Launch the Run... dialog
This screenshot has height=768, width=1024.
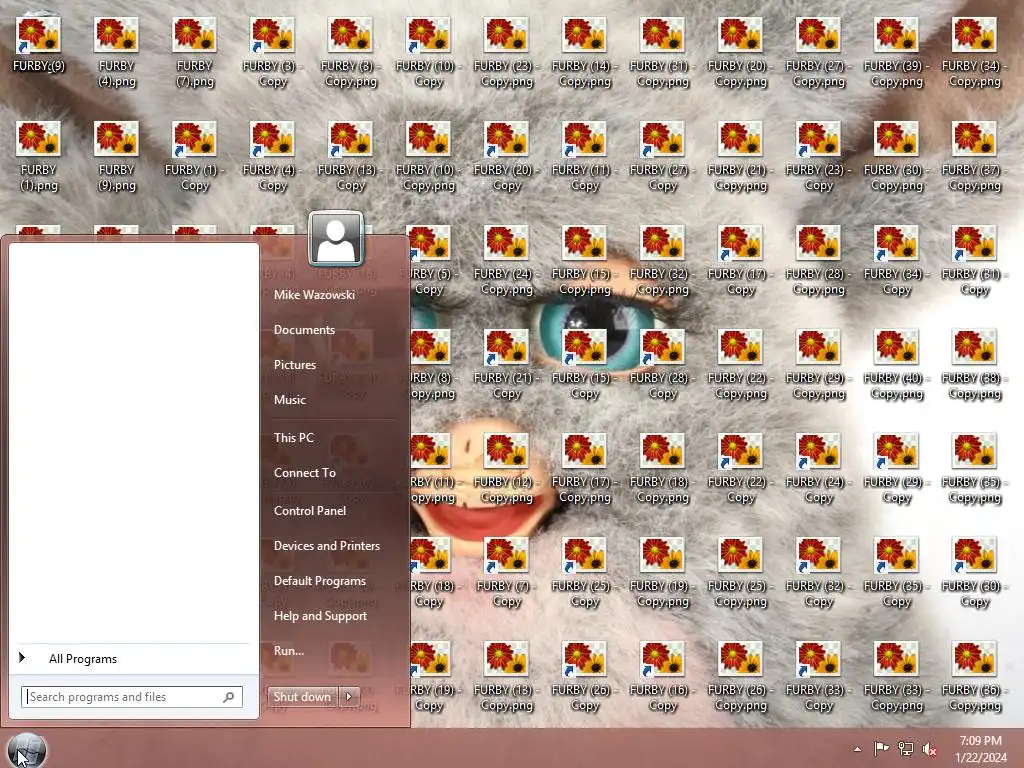[x=289, y=650]
